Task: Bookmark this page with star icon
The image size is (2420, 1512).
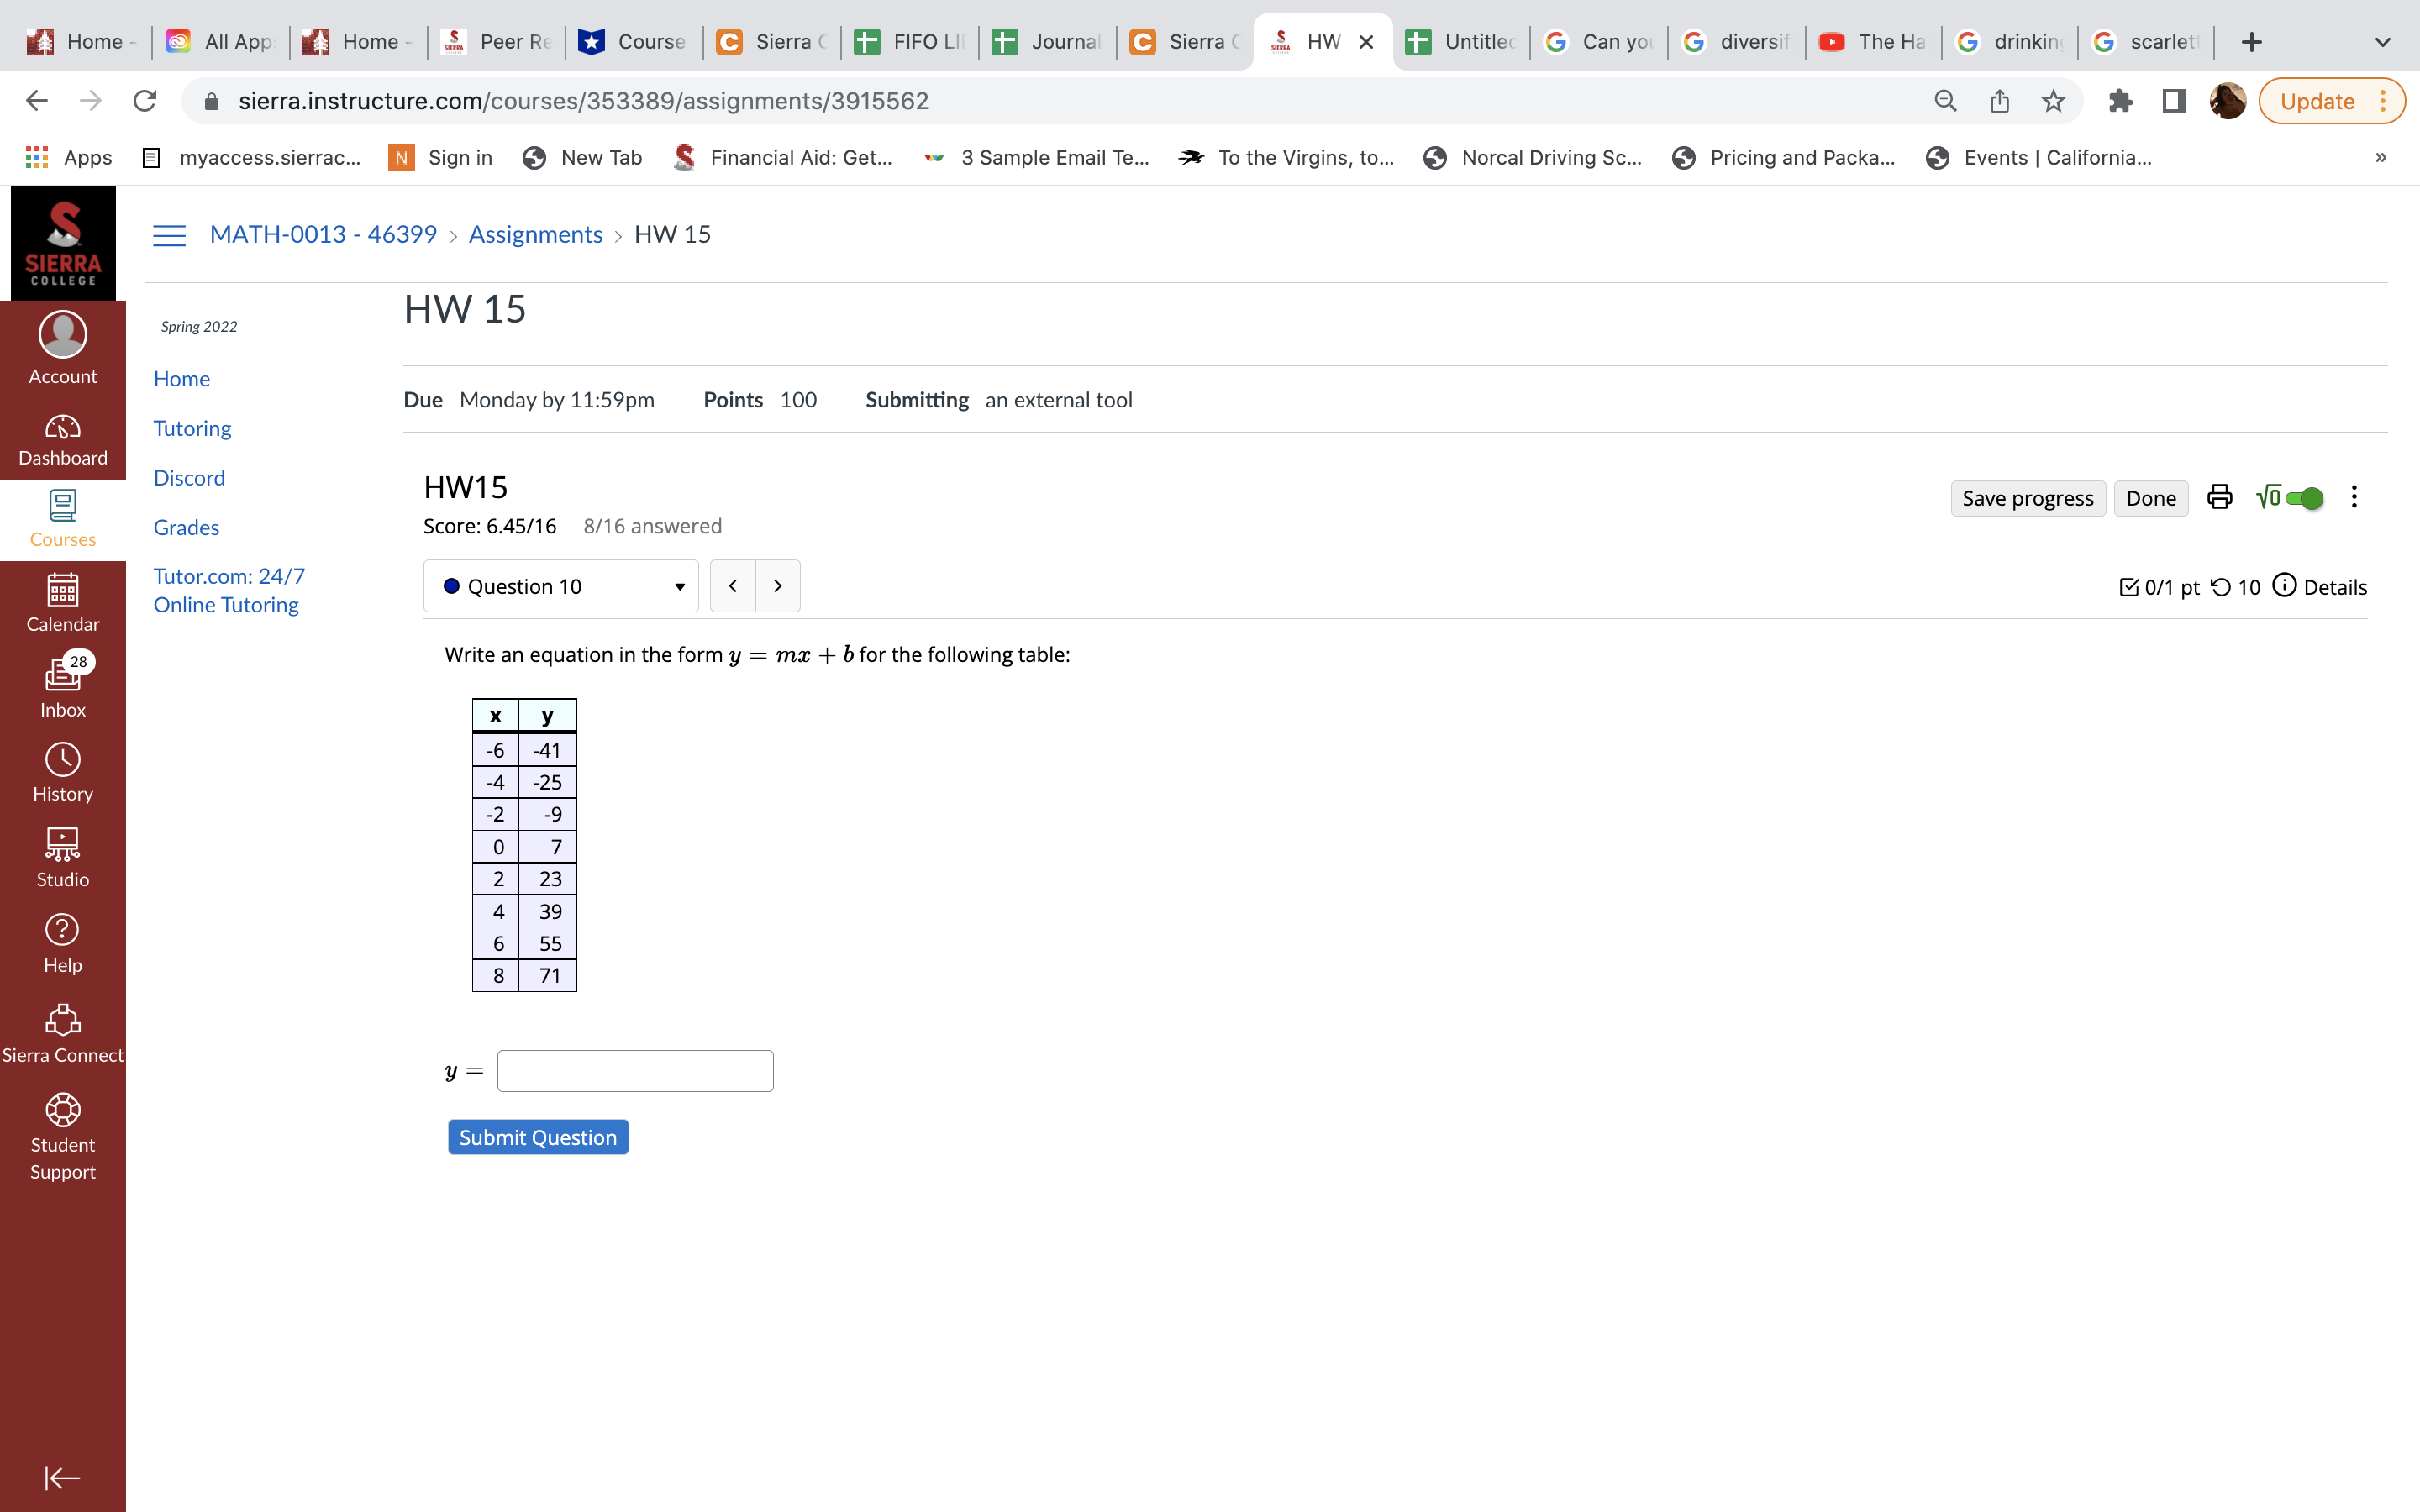Action: (x=2052, y=101)
